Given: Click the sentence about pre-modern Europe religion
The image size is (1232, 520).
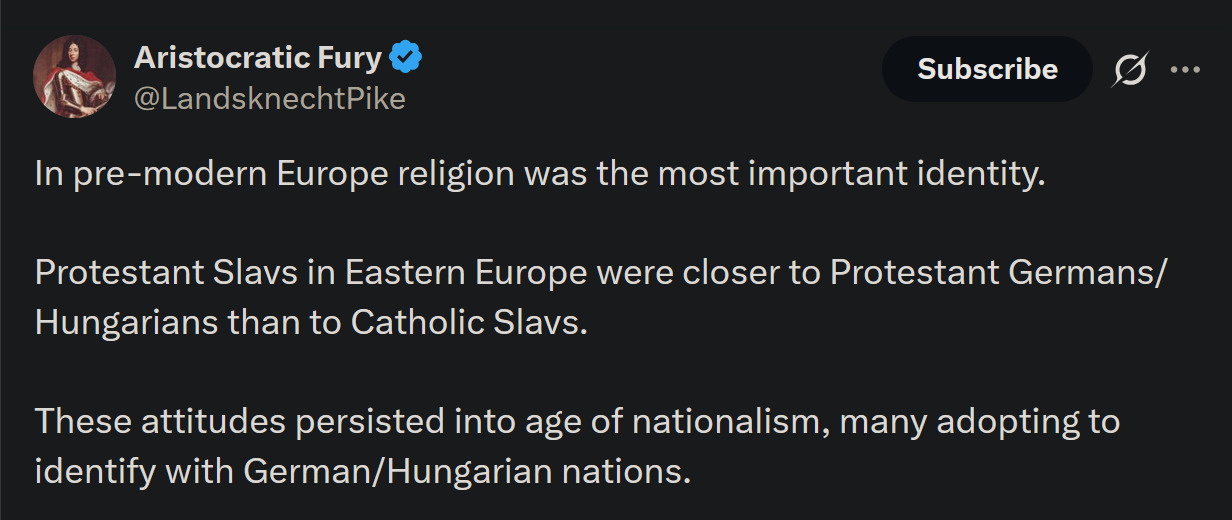Looking at the screenshot, I should (x=540, y=174).
